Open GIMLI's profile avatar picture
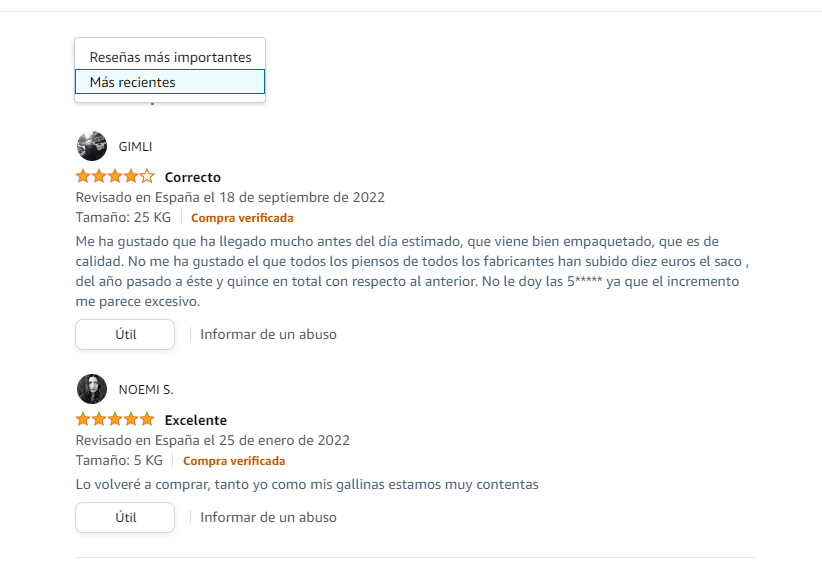 [92, 146]
